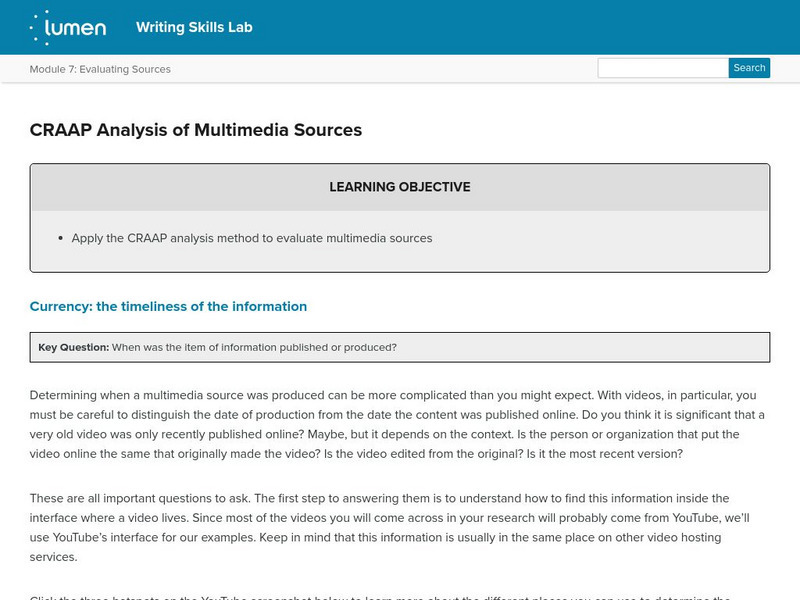Click the "Apply the CRAAP analysis method" objective text
The image size is (800, 600).
coord(252,238)
